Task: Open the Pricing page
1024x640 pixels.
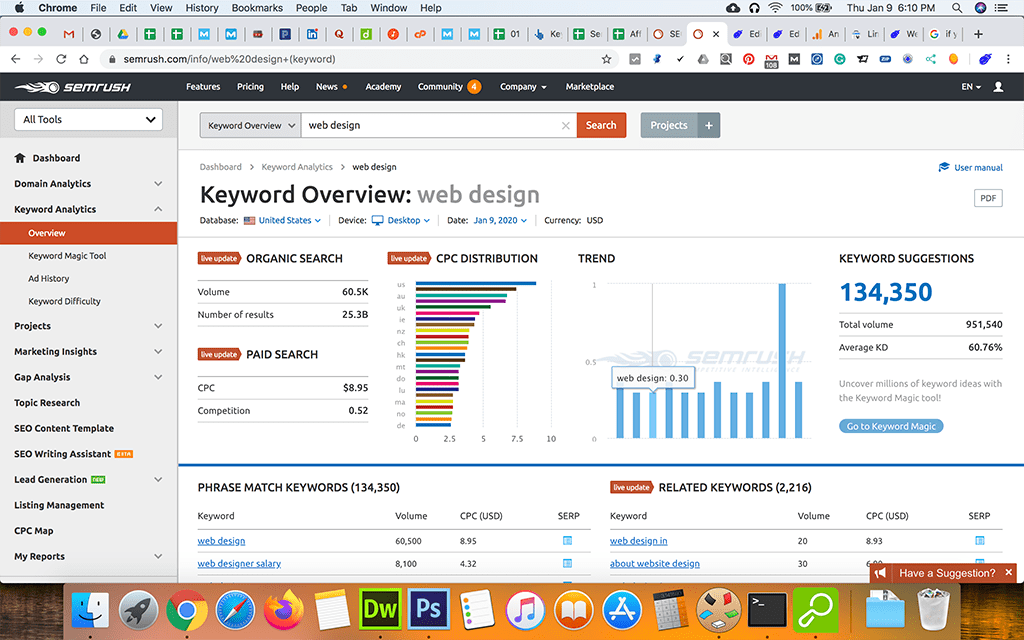Action: (x=250, y=87)
